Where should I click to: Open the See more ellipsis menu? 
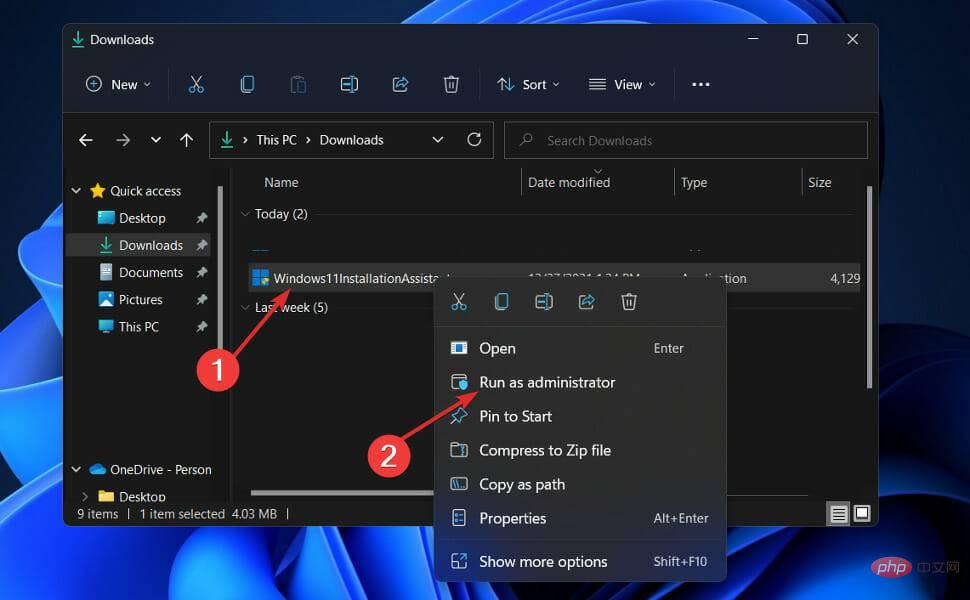pyautogui.click(x=700, y=84)
